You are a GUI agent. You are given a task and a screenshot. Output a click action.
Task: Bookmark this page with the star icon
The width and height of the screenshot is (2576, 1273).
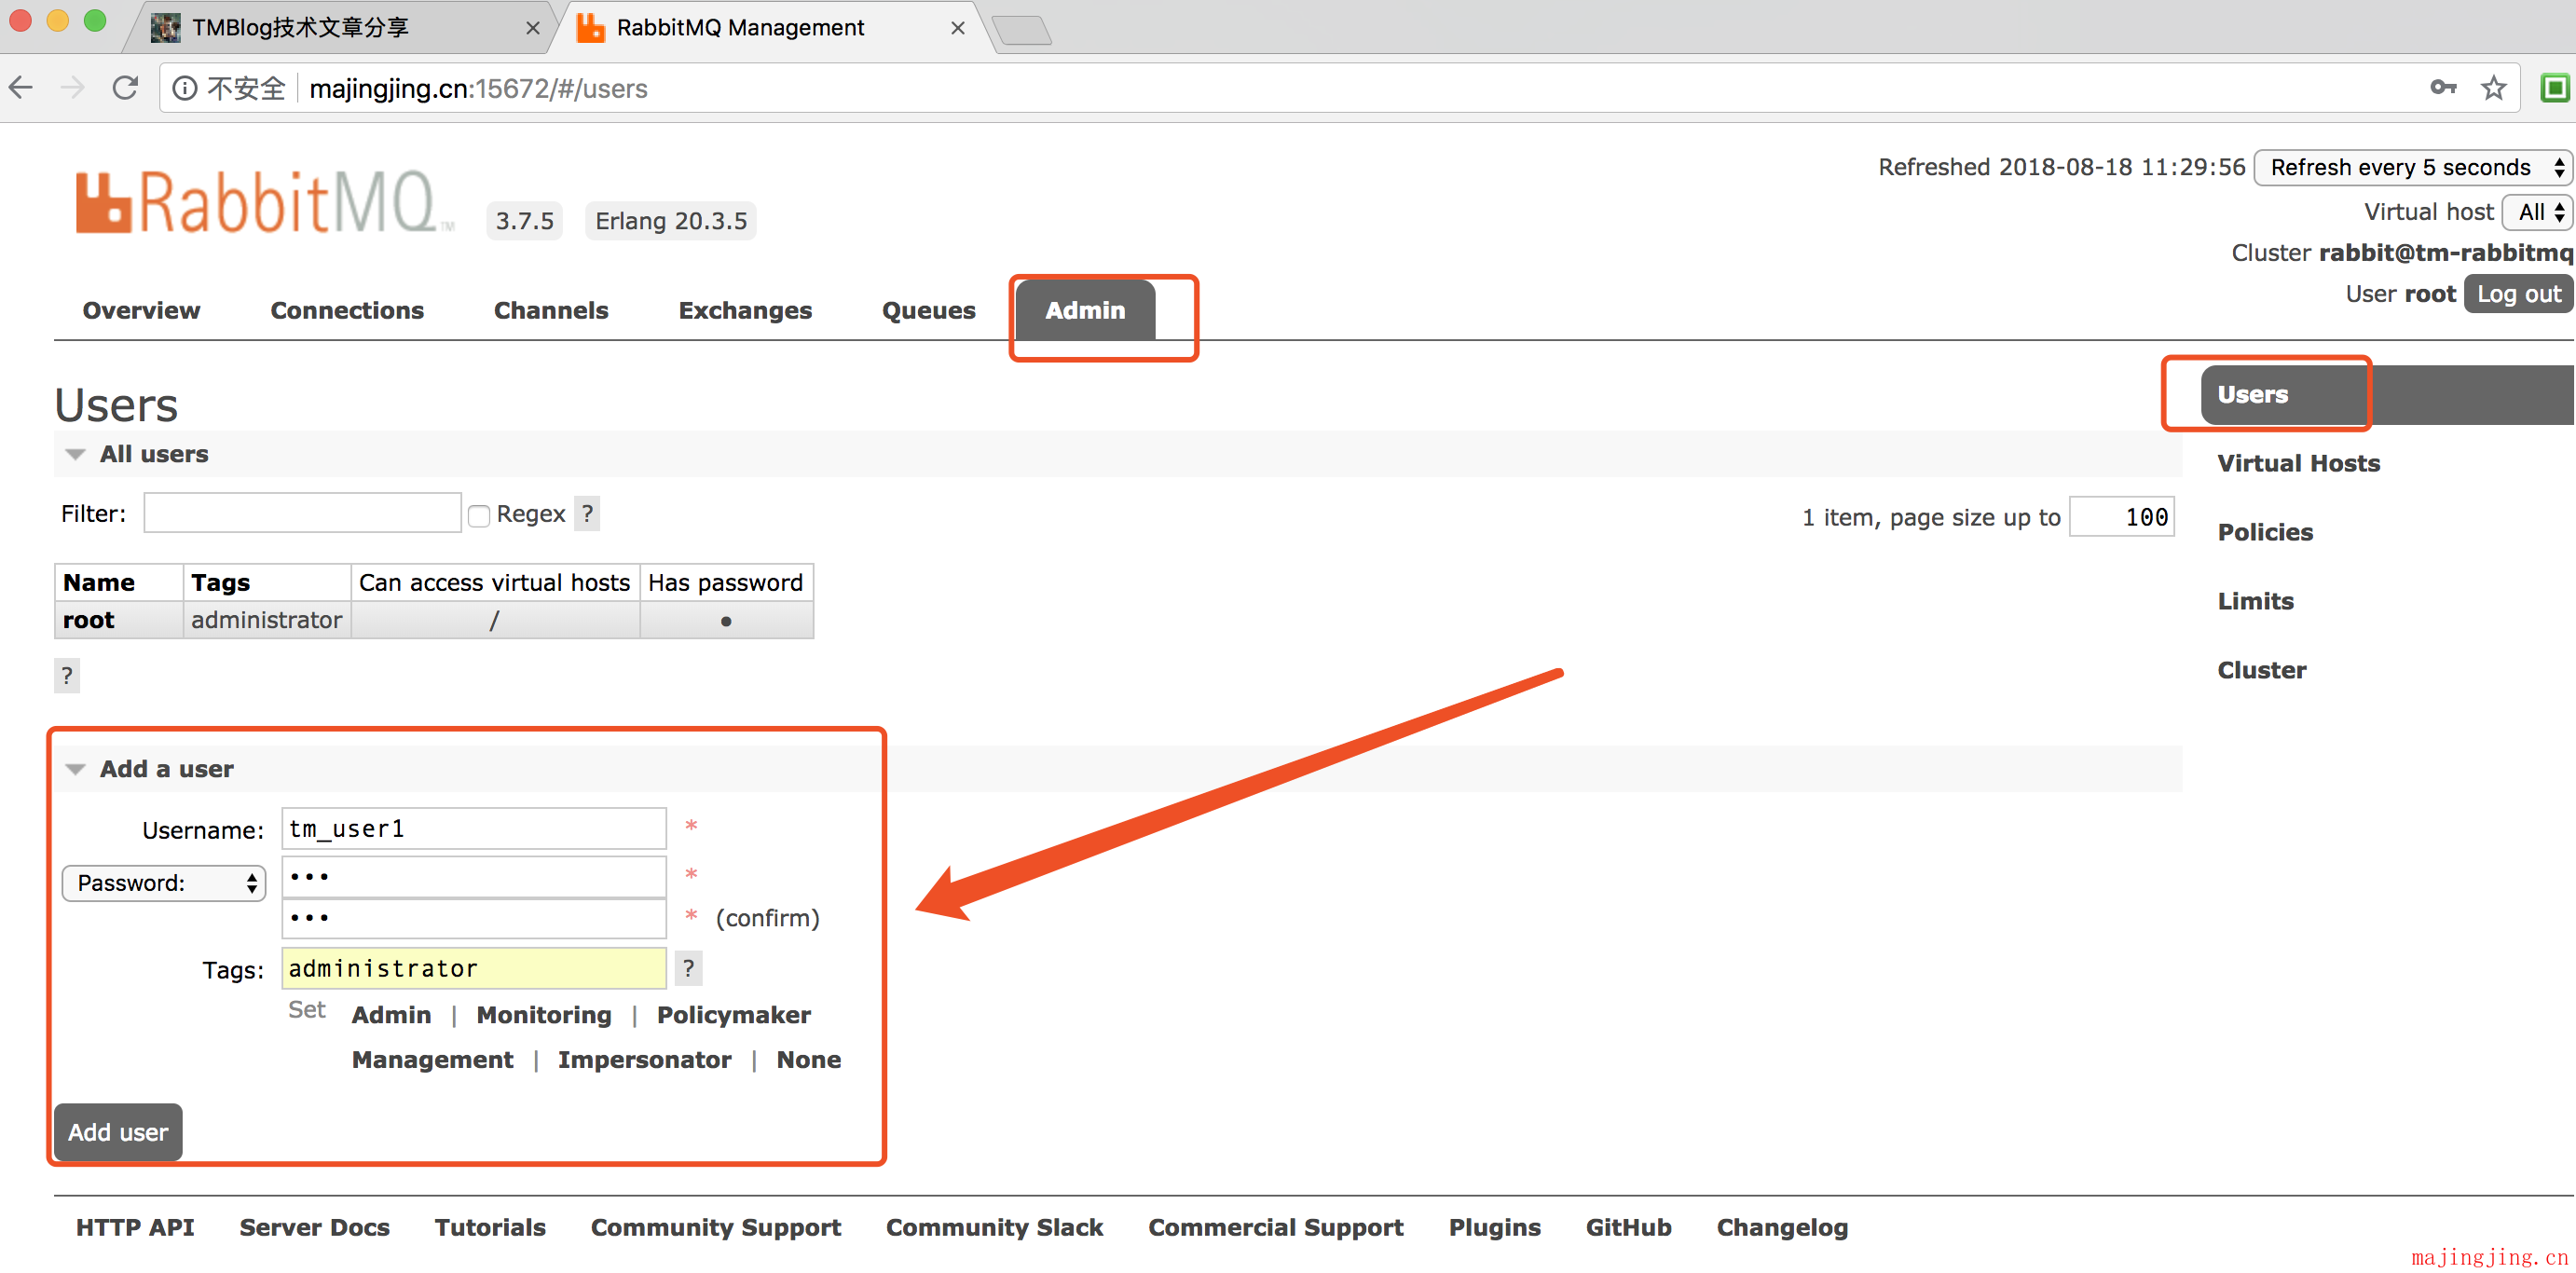[2494, 88]
